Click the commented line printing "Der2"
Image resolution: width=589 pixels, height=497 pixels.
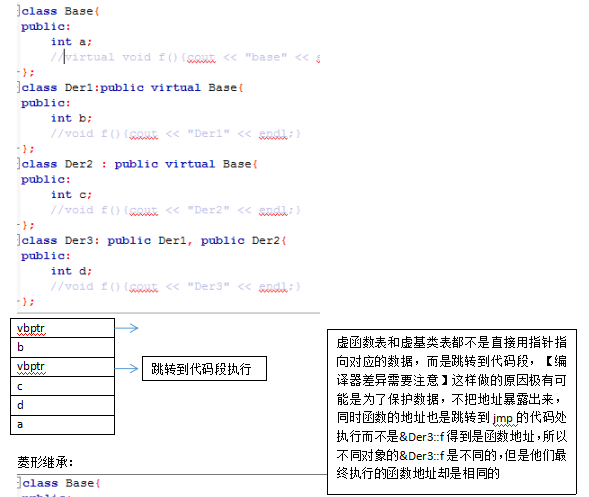pyautogui.click(x=176, y=210)
